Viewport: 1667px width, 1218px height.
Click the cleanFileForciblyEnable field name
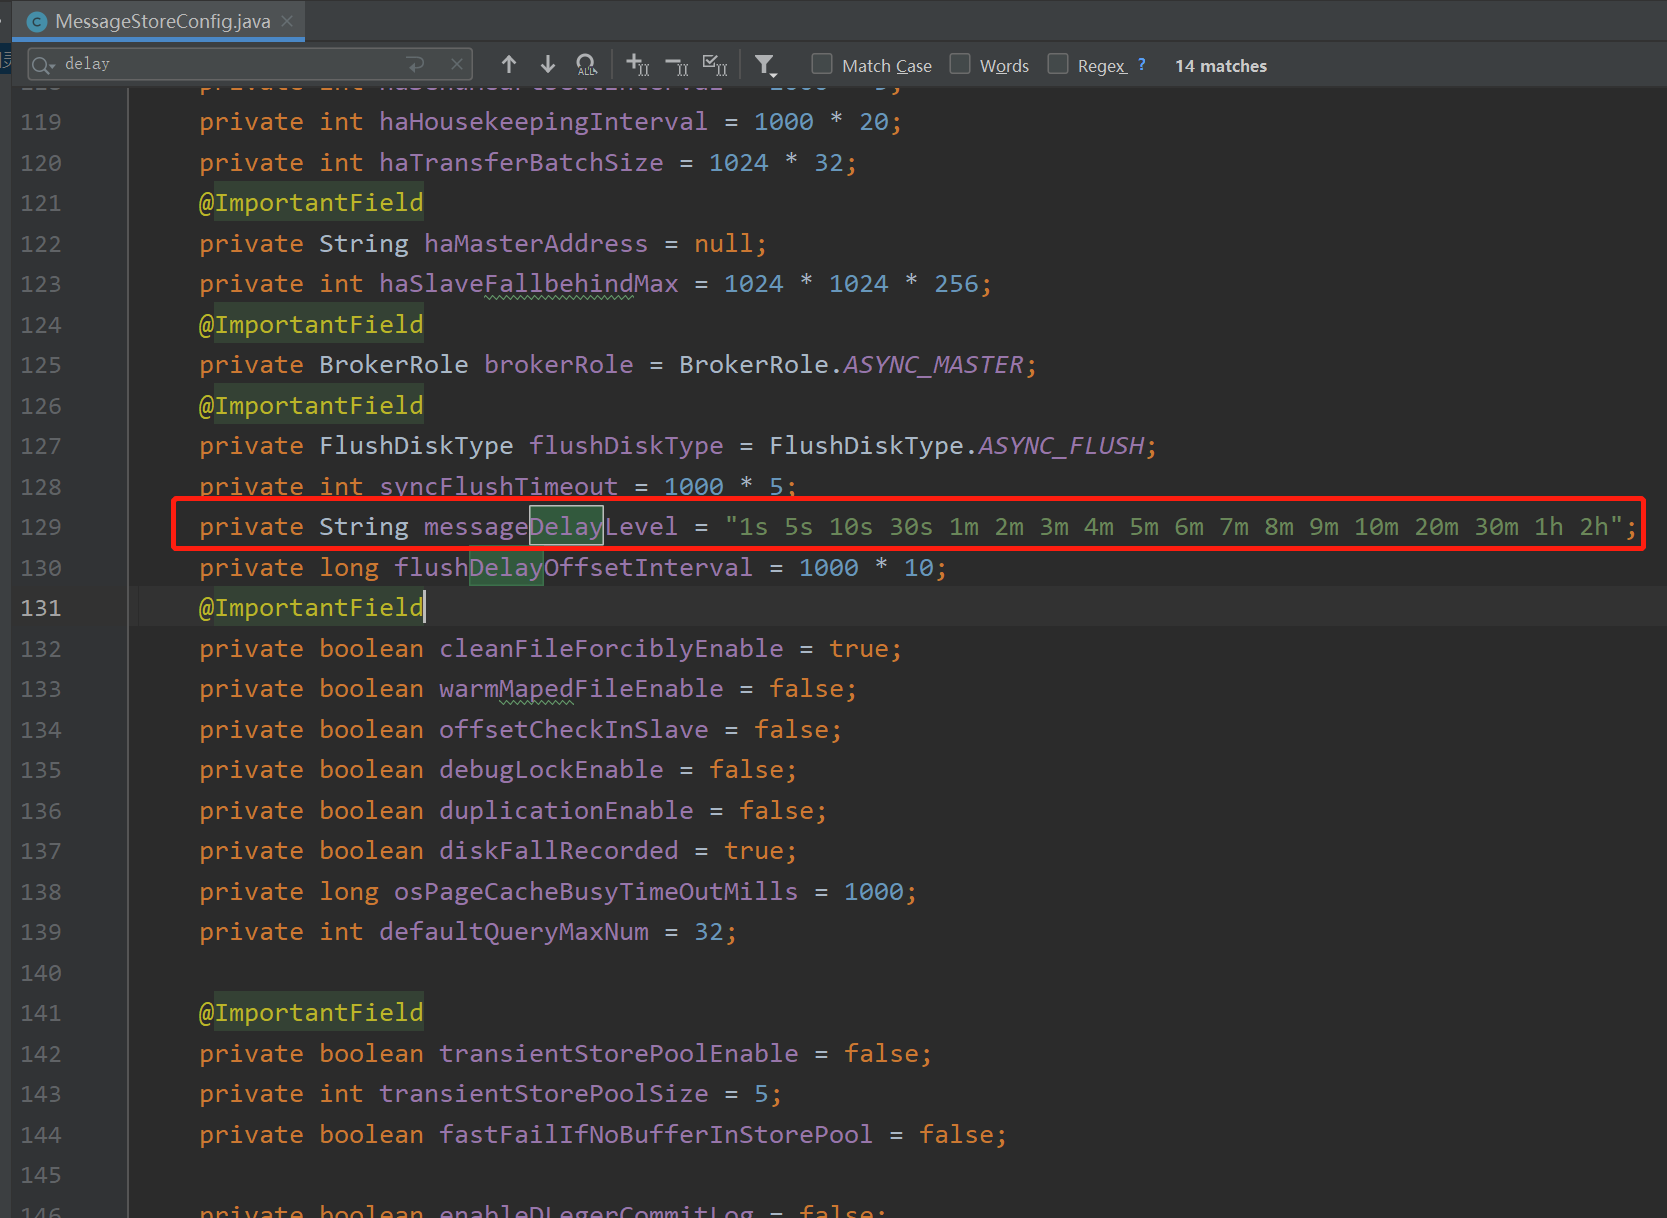[611, 649]
